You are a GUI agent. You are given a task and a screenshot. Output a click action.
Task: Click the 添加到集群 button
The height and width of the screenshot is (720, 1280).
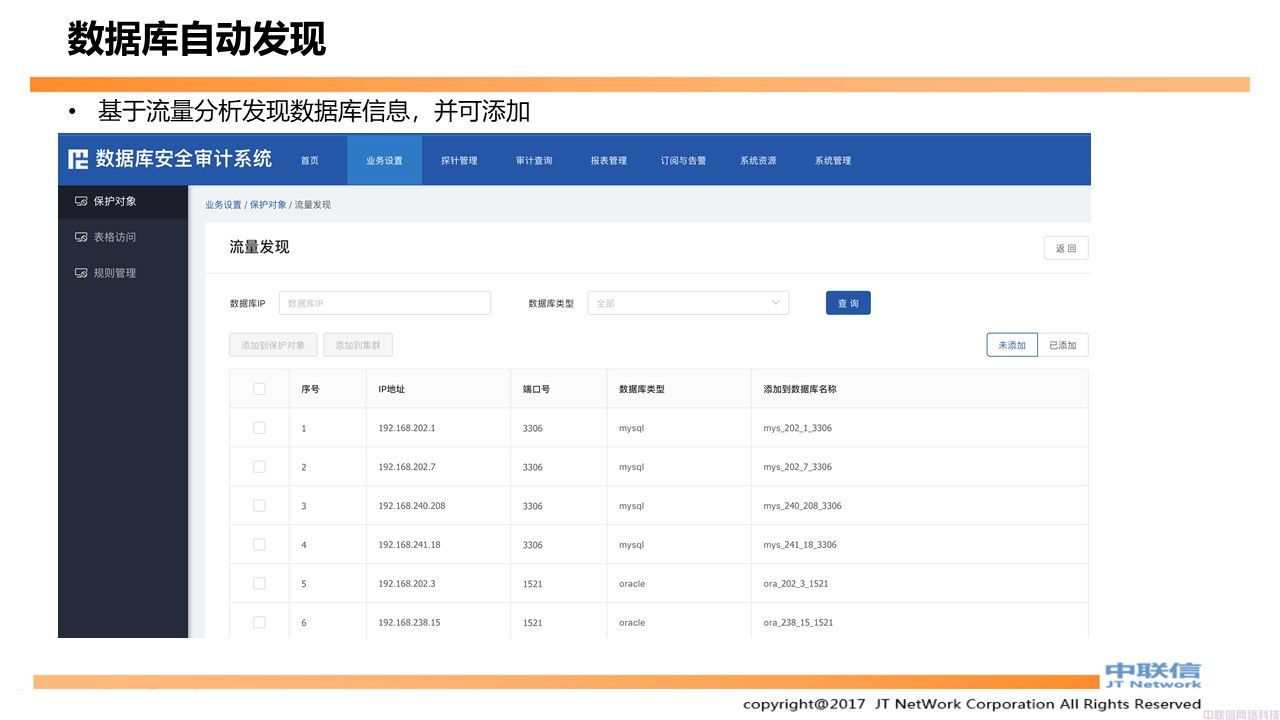tap(358, 345)
